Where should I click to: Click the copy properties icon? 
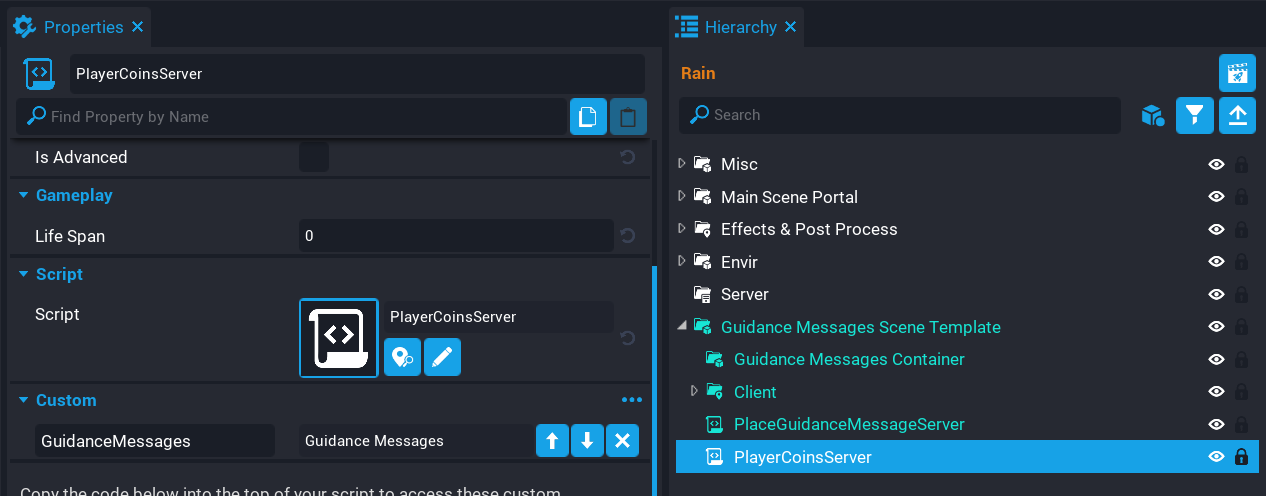coord(588,117)
